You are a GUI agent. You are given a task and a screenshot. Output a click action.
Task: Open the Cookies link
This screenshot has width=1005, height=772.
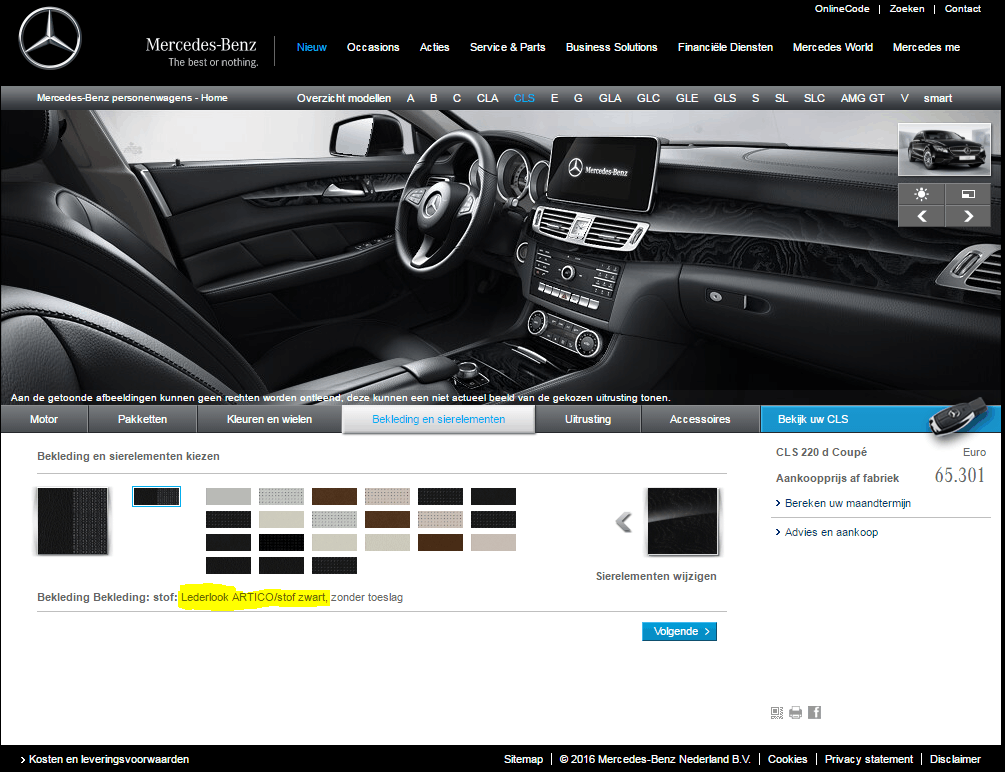click(787, 759)
